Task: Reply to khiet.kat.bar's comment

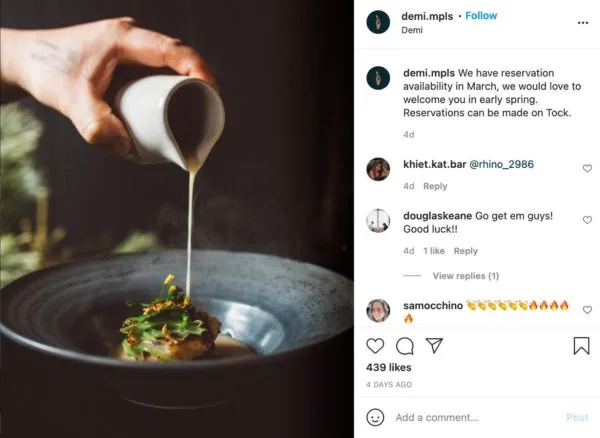Action: (435, 186)
